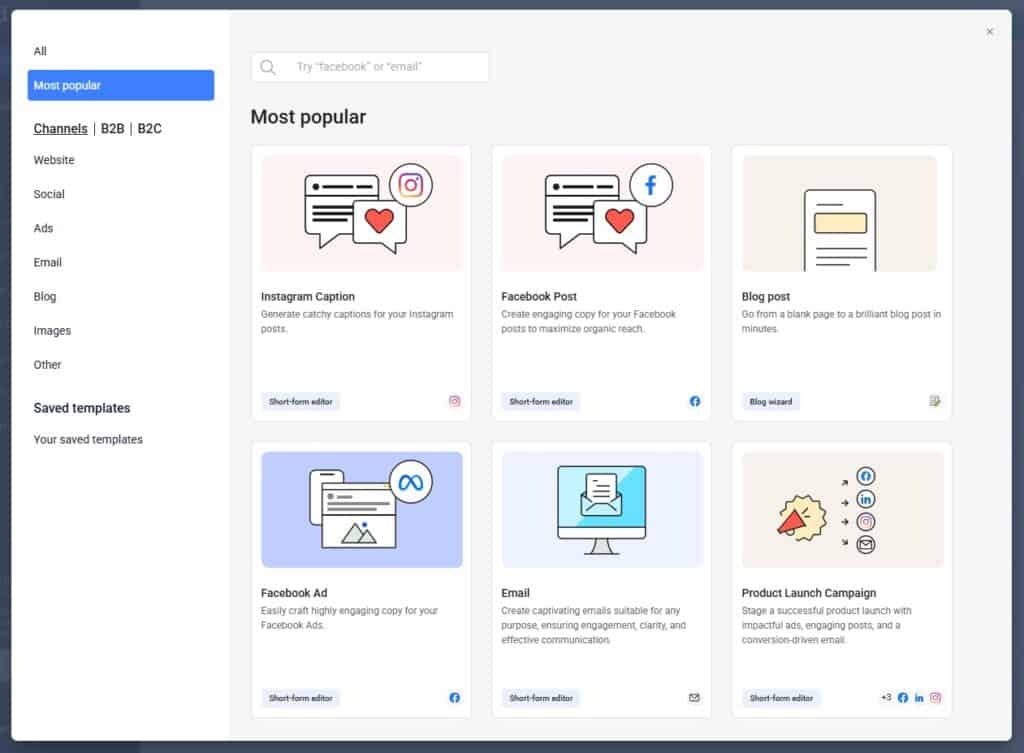The image size is (1024, 753).
Task: Click the search magnifier icon
Action: 268,67
